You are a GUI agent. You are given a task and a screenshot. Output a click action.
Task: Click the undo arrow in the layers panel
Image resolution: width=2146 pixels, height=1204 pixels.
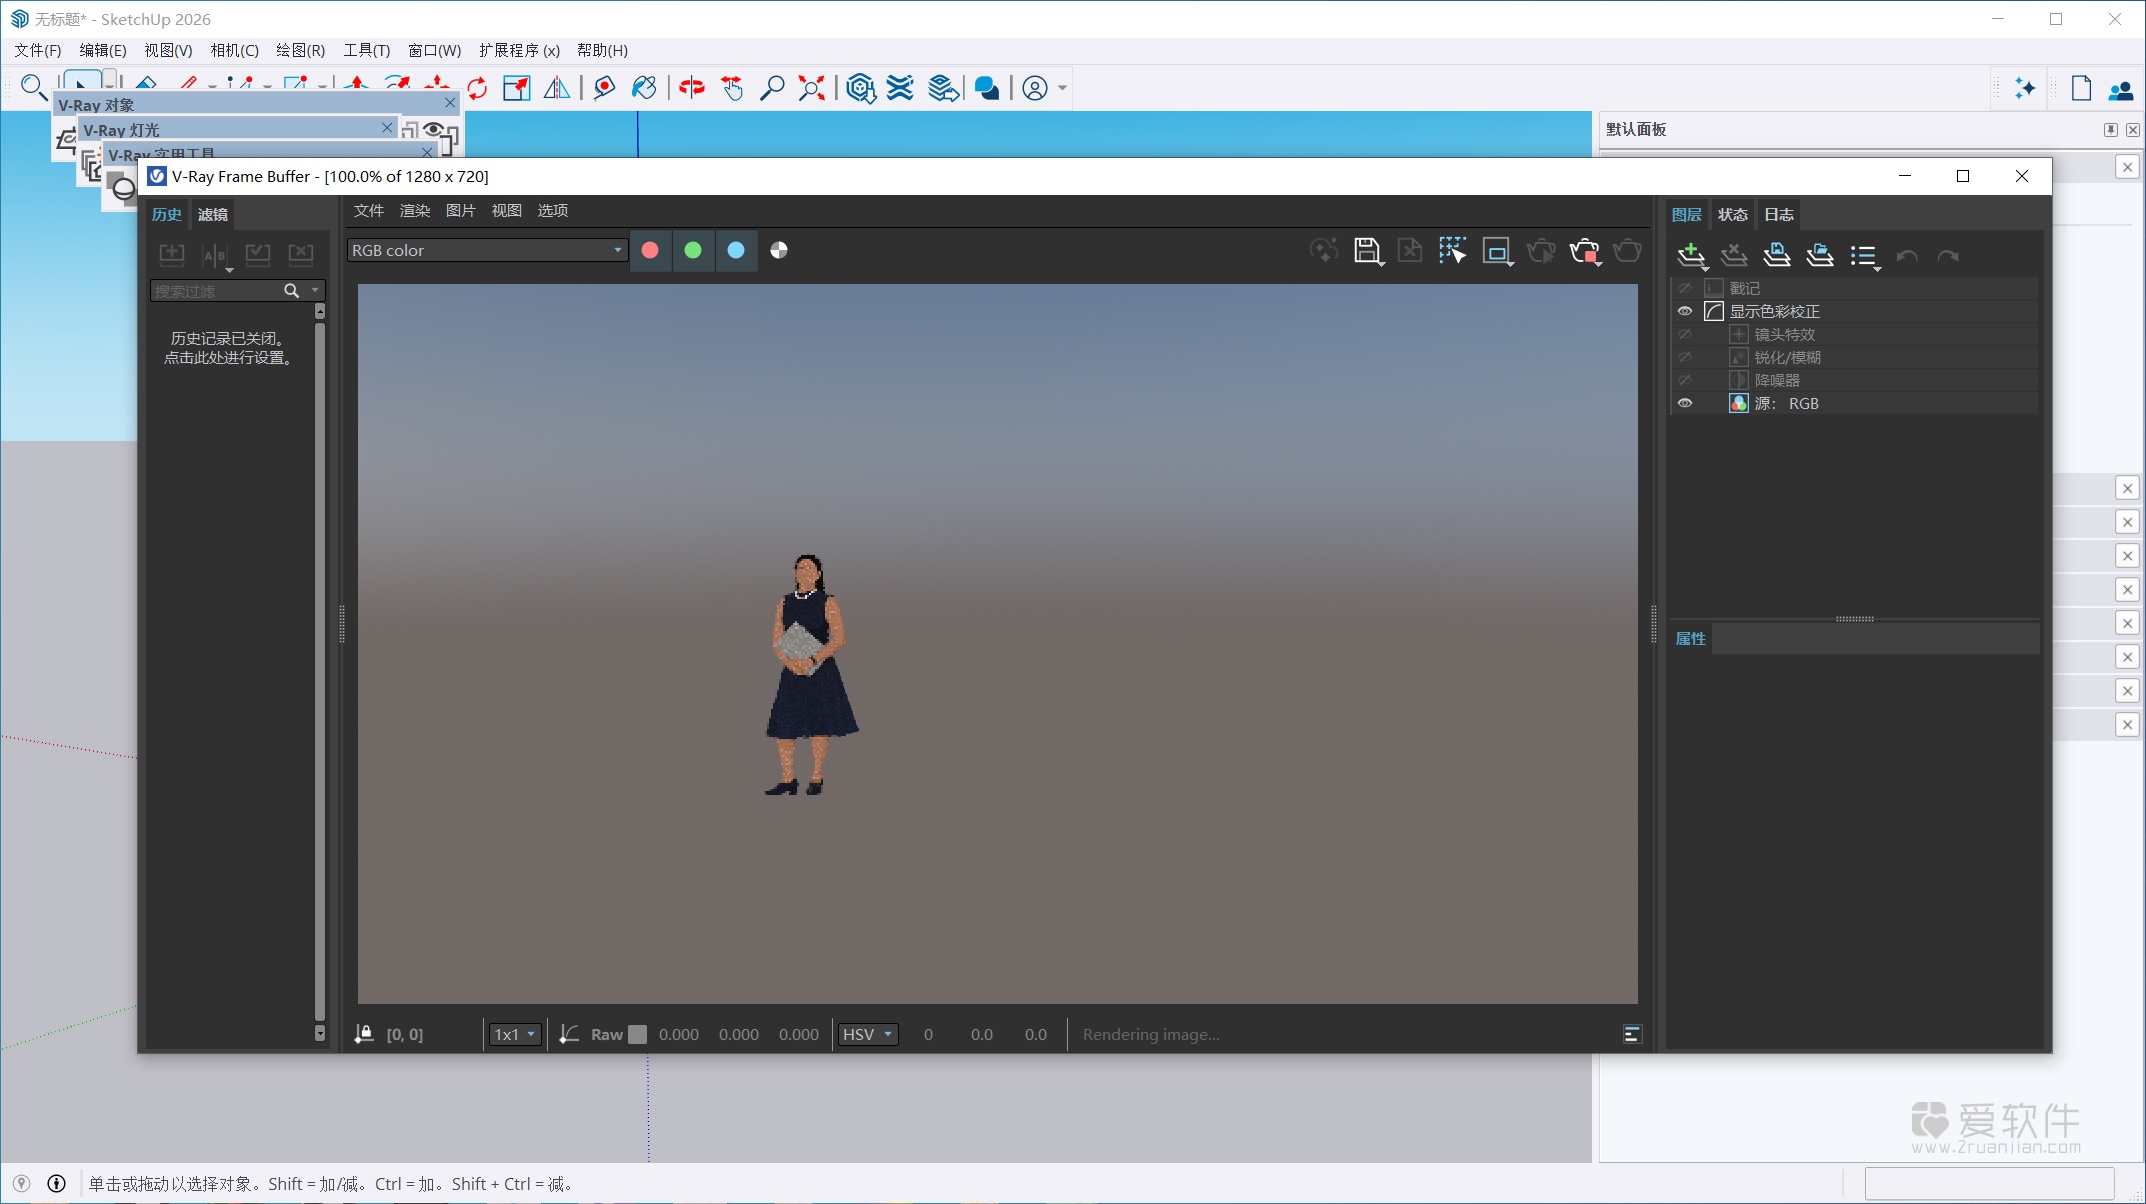pyautogui.click(x=1907, y=256)
